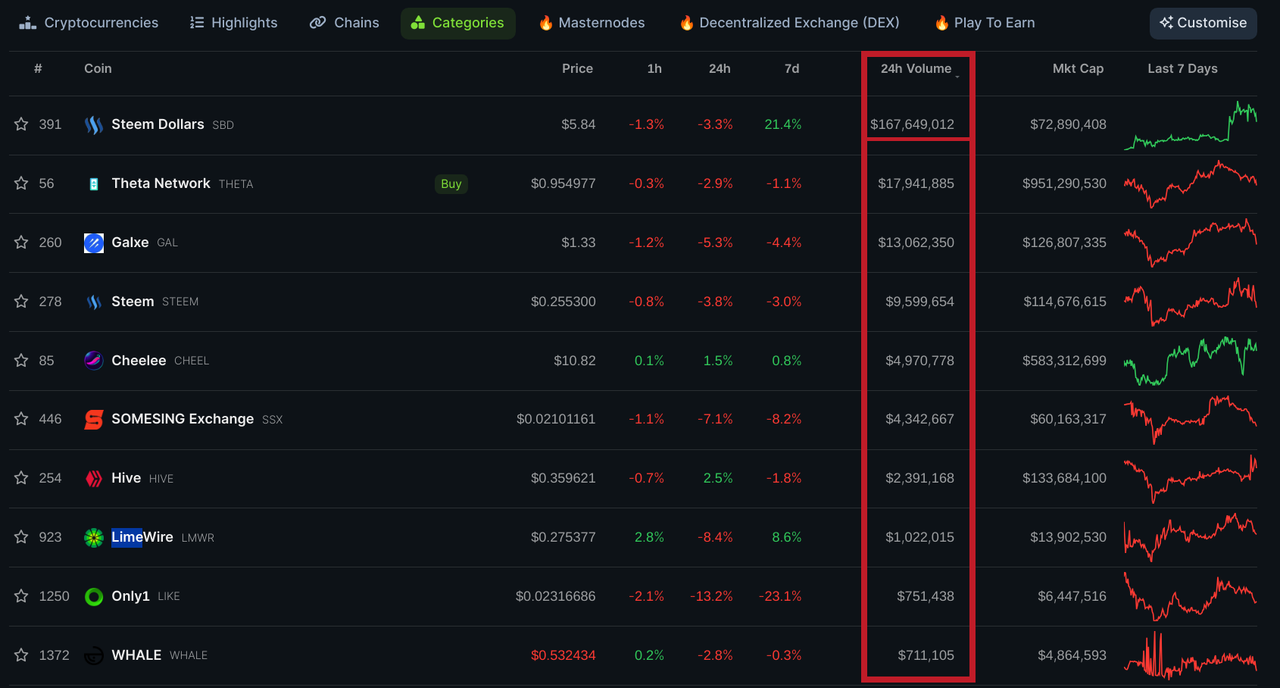Sort table by Price column
This screenshot has width=1280, height=688.
pyautogui.click(x=577, y=69)
